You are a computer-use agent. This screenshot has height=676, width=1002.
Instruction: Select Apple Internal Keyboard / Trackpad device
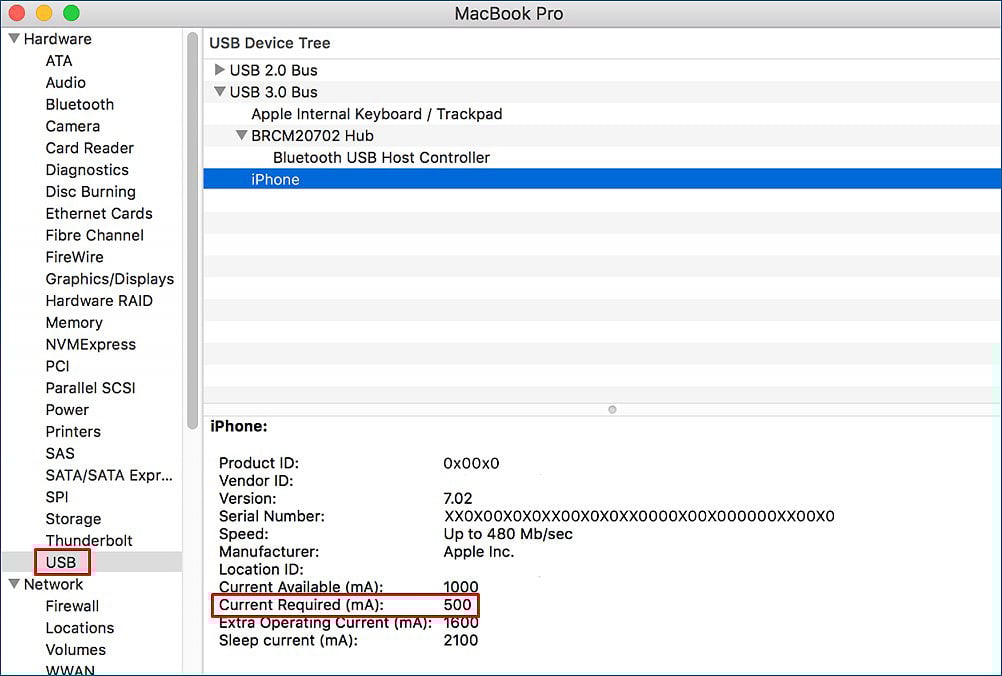click(602, 114)
